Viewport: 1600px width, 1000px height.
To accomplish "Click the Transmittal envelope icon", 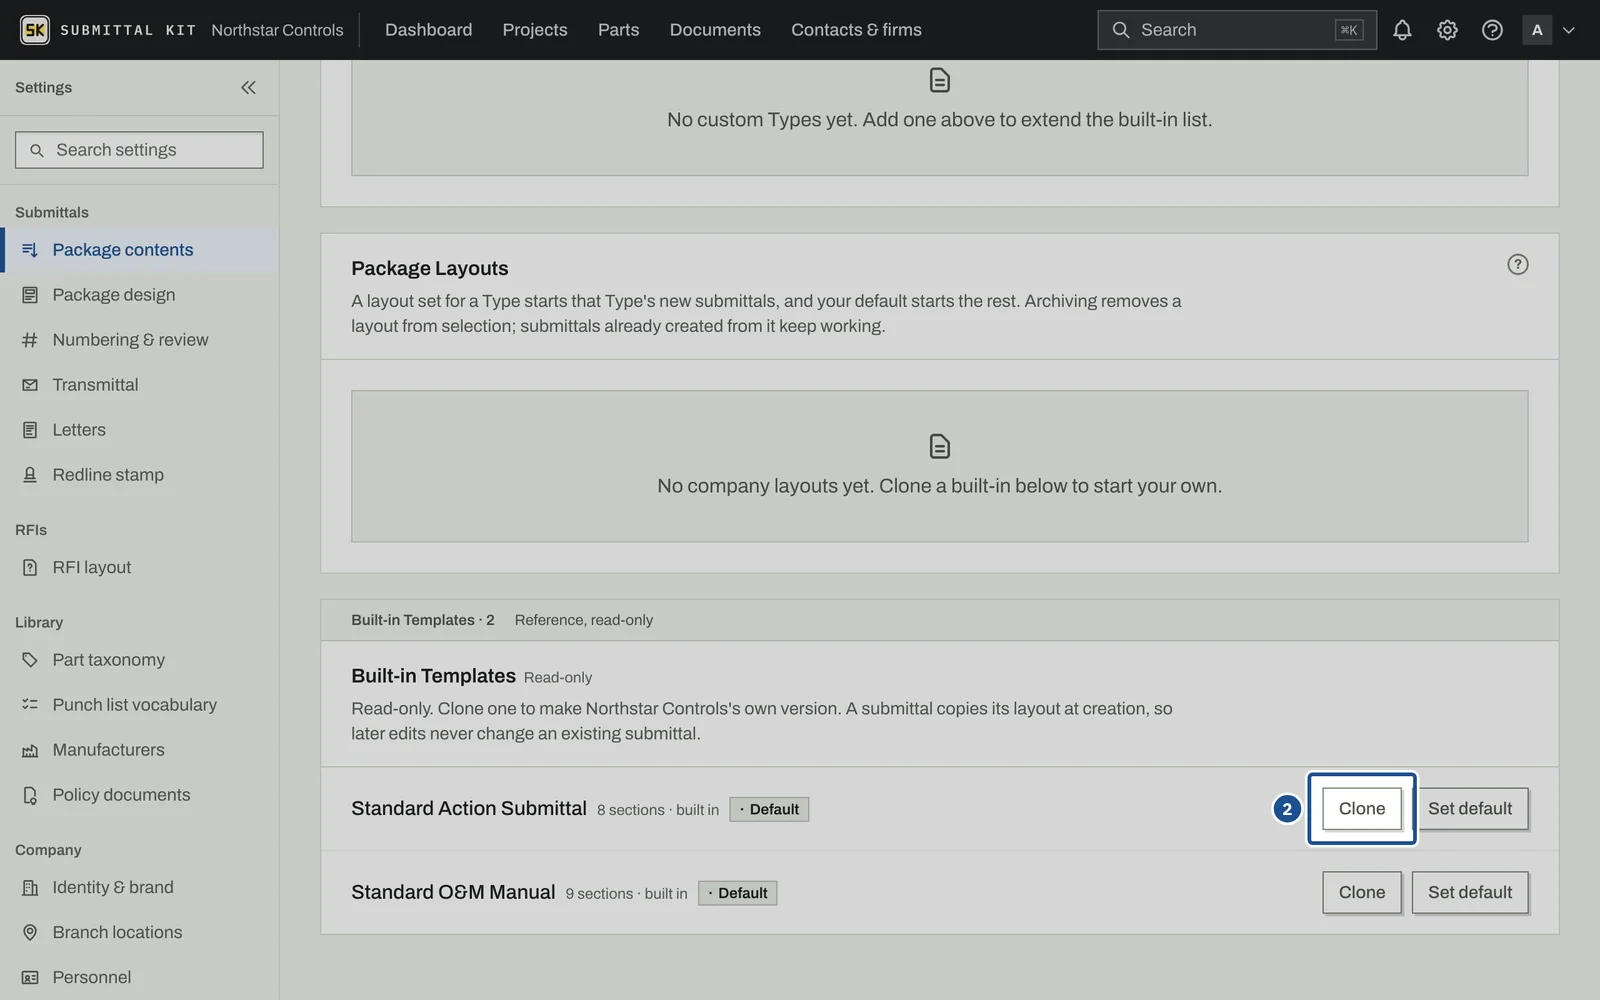I will click(30, 385).
